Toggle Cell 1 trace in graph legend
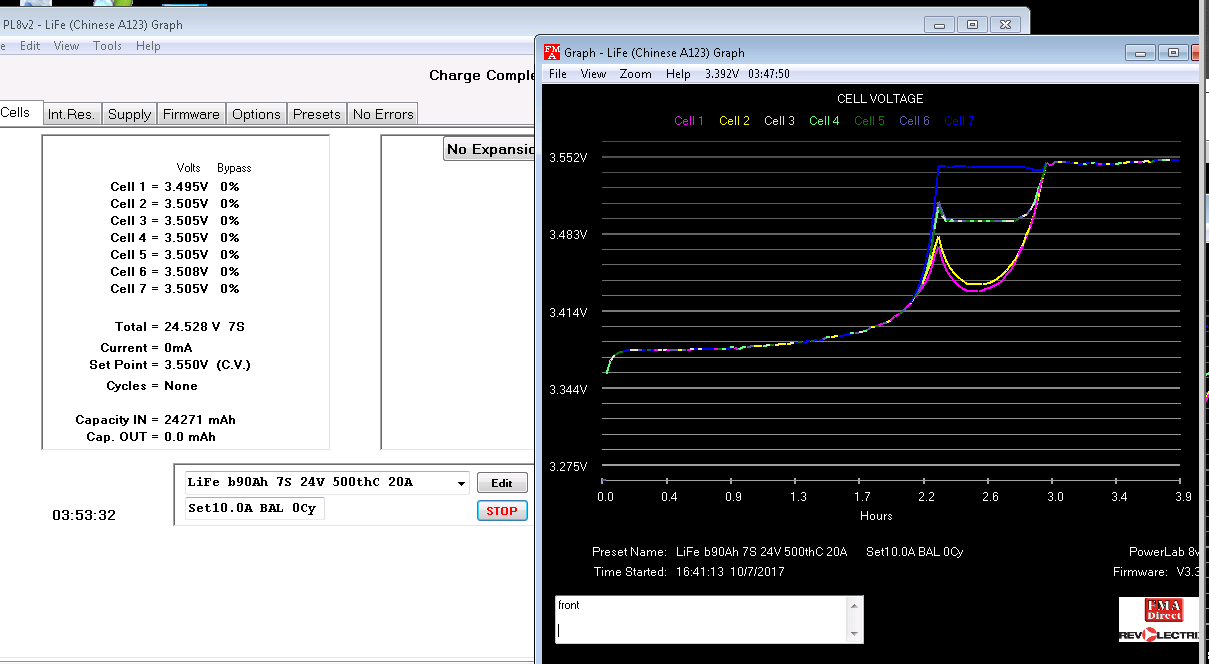This screenshot has width=1209, height=664. click(689, 121)
